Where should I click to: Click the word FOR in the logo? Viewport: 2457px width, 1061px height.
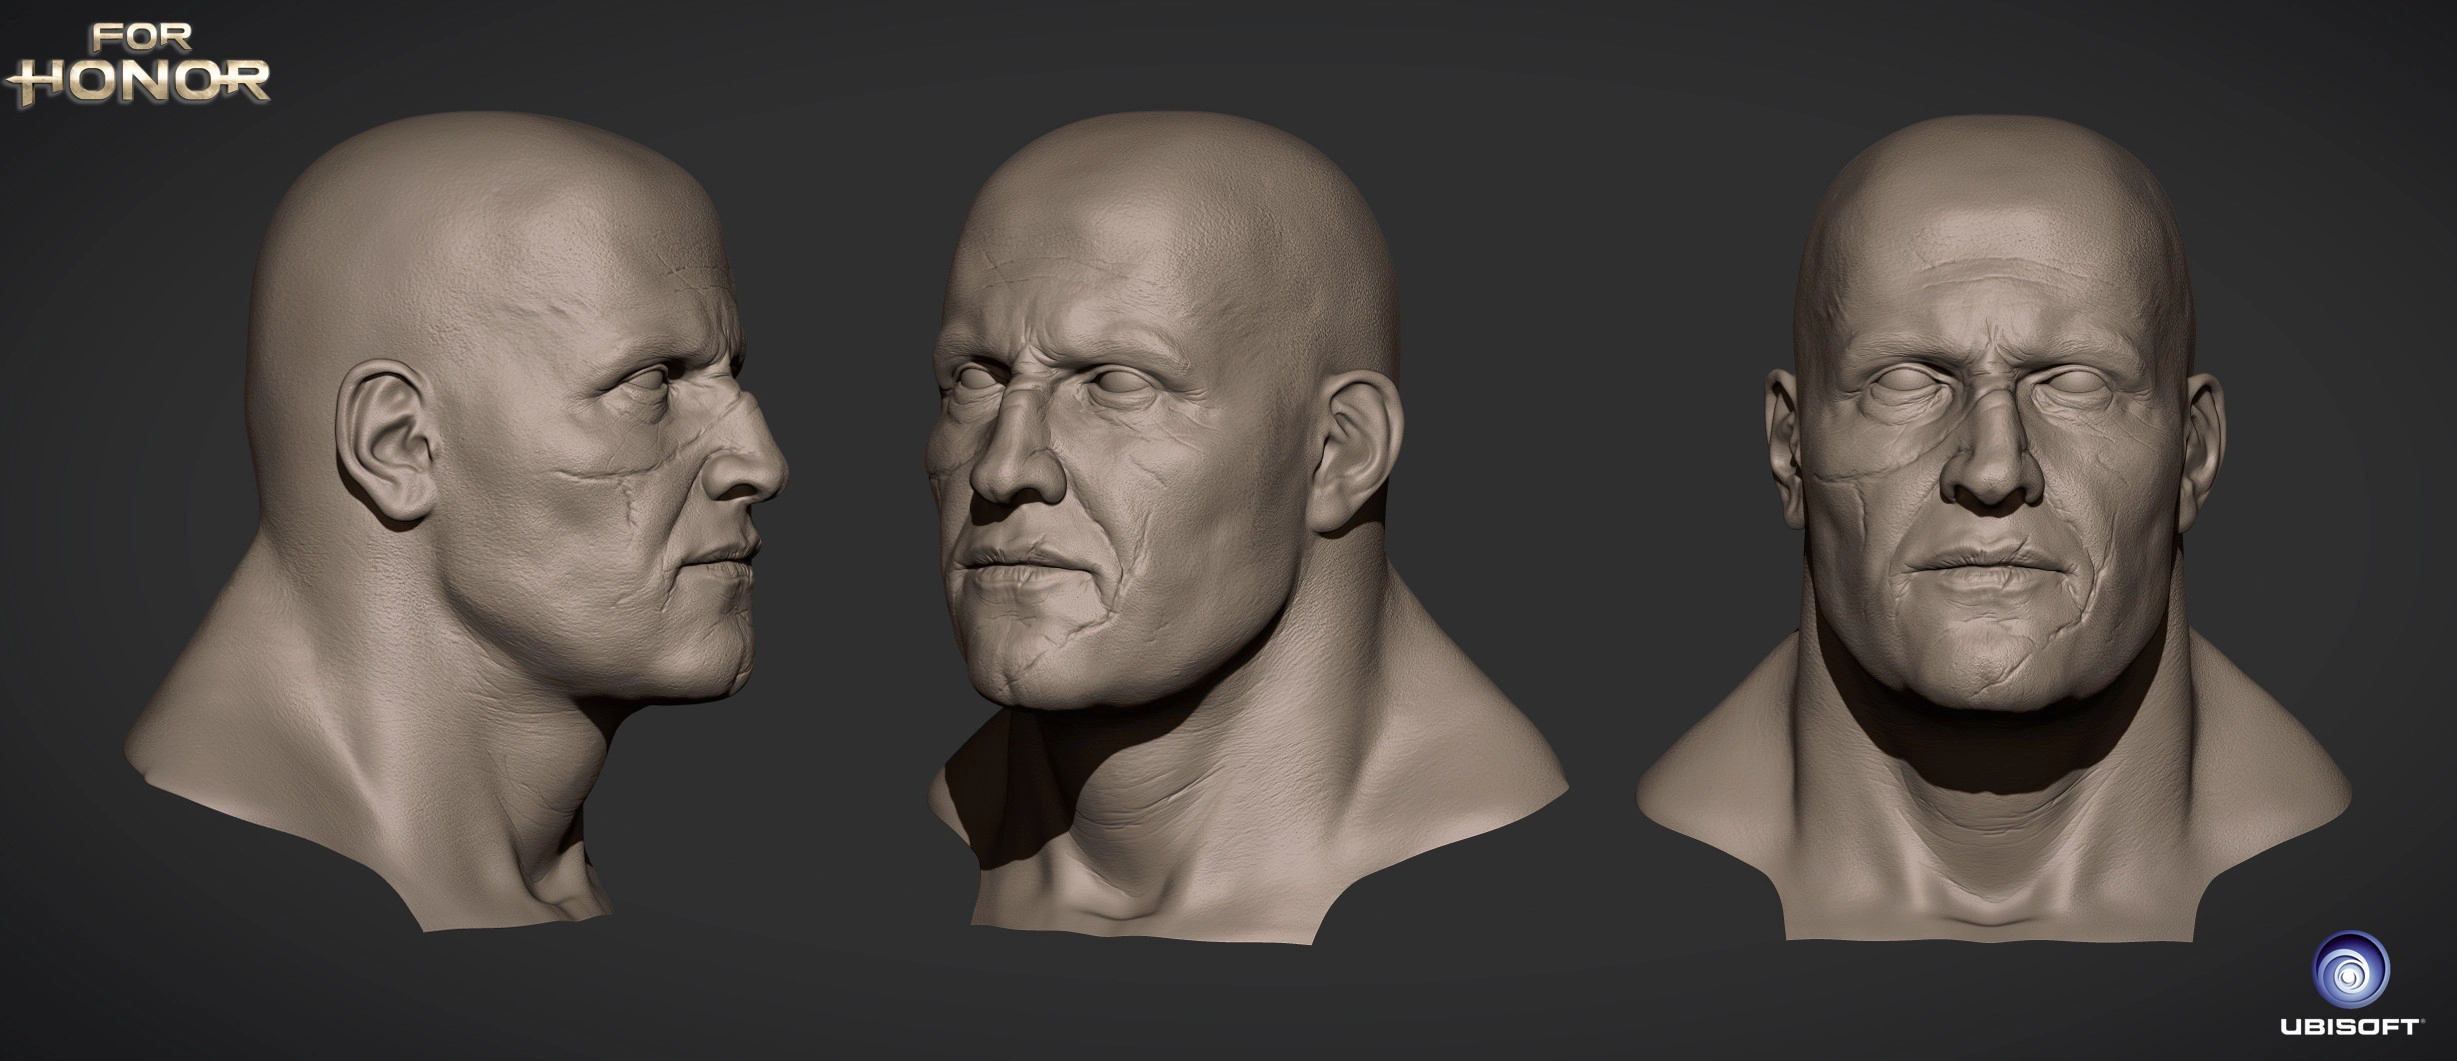(138, 38)
